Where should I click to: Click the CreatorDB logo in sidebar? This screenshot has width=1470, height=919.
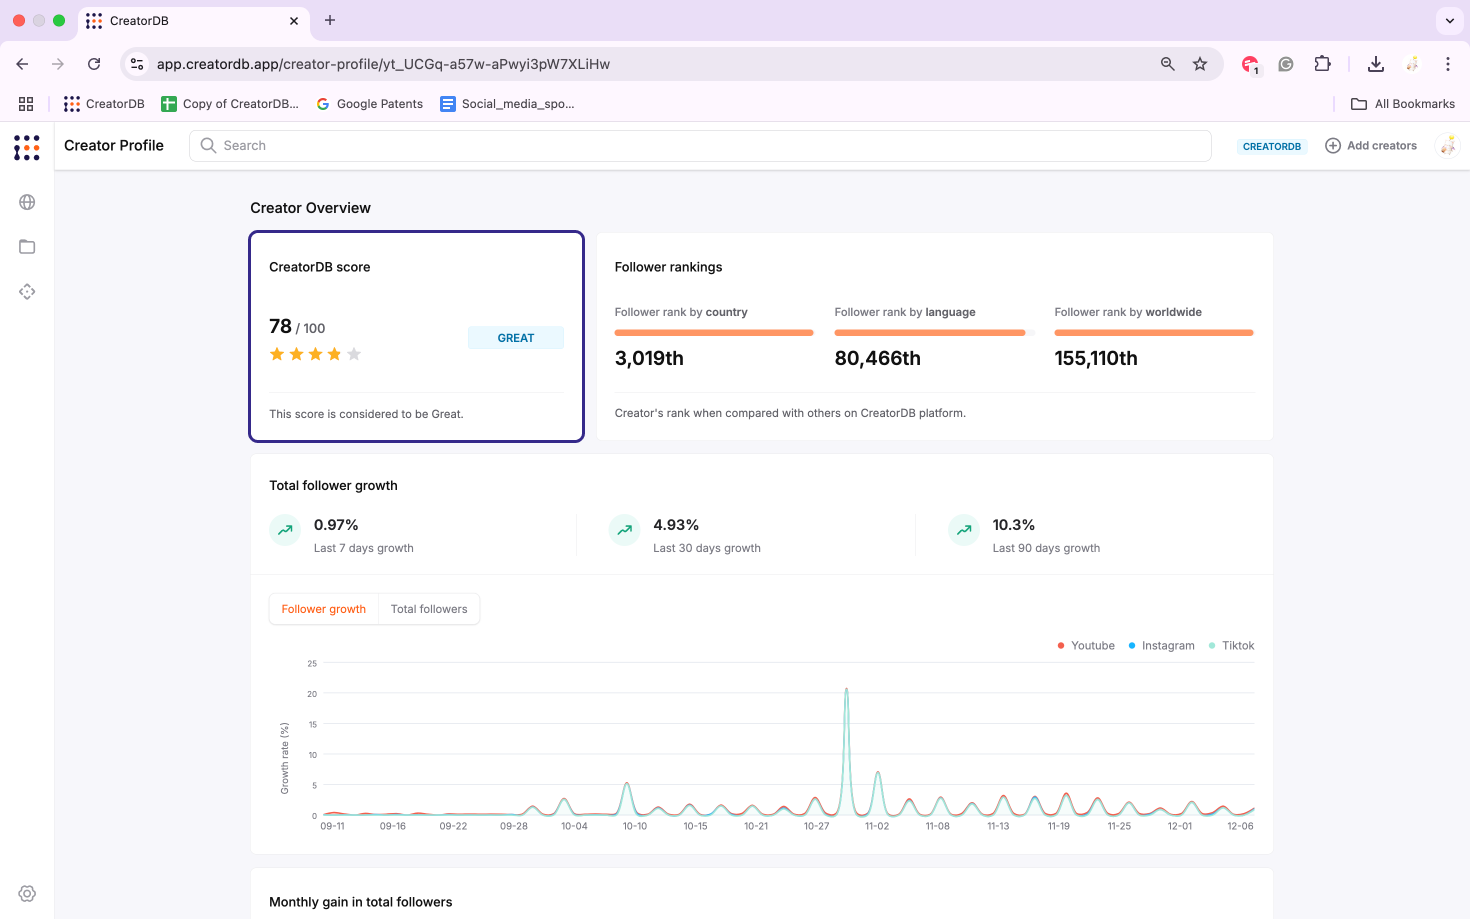point(27,147)
